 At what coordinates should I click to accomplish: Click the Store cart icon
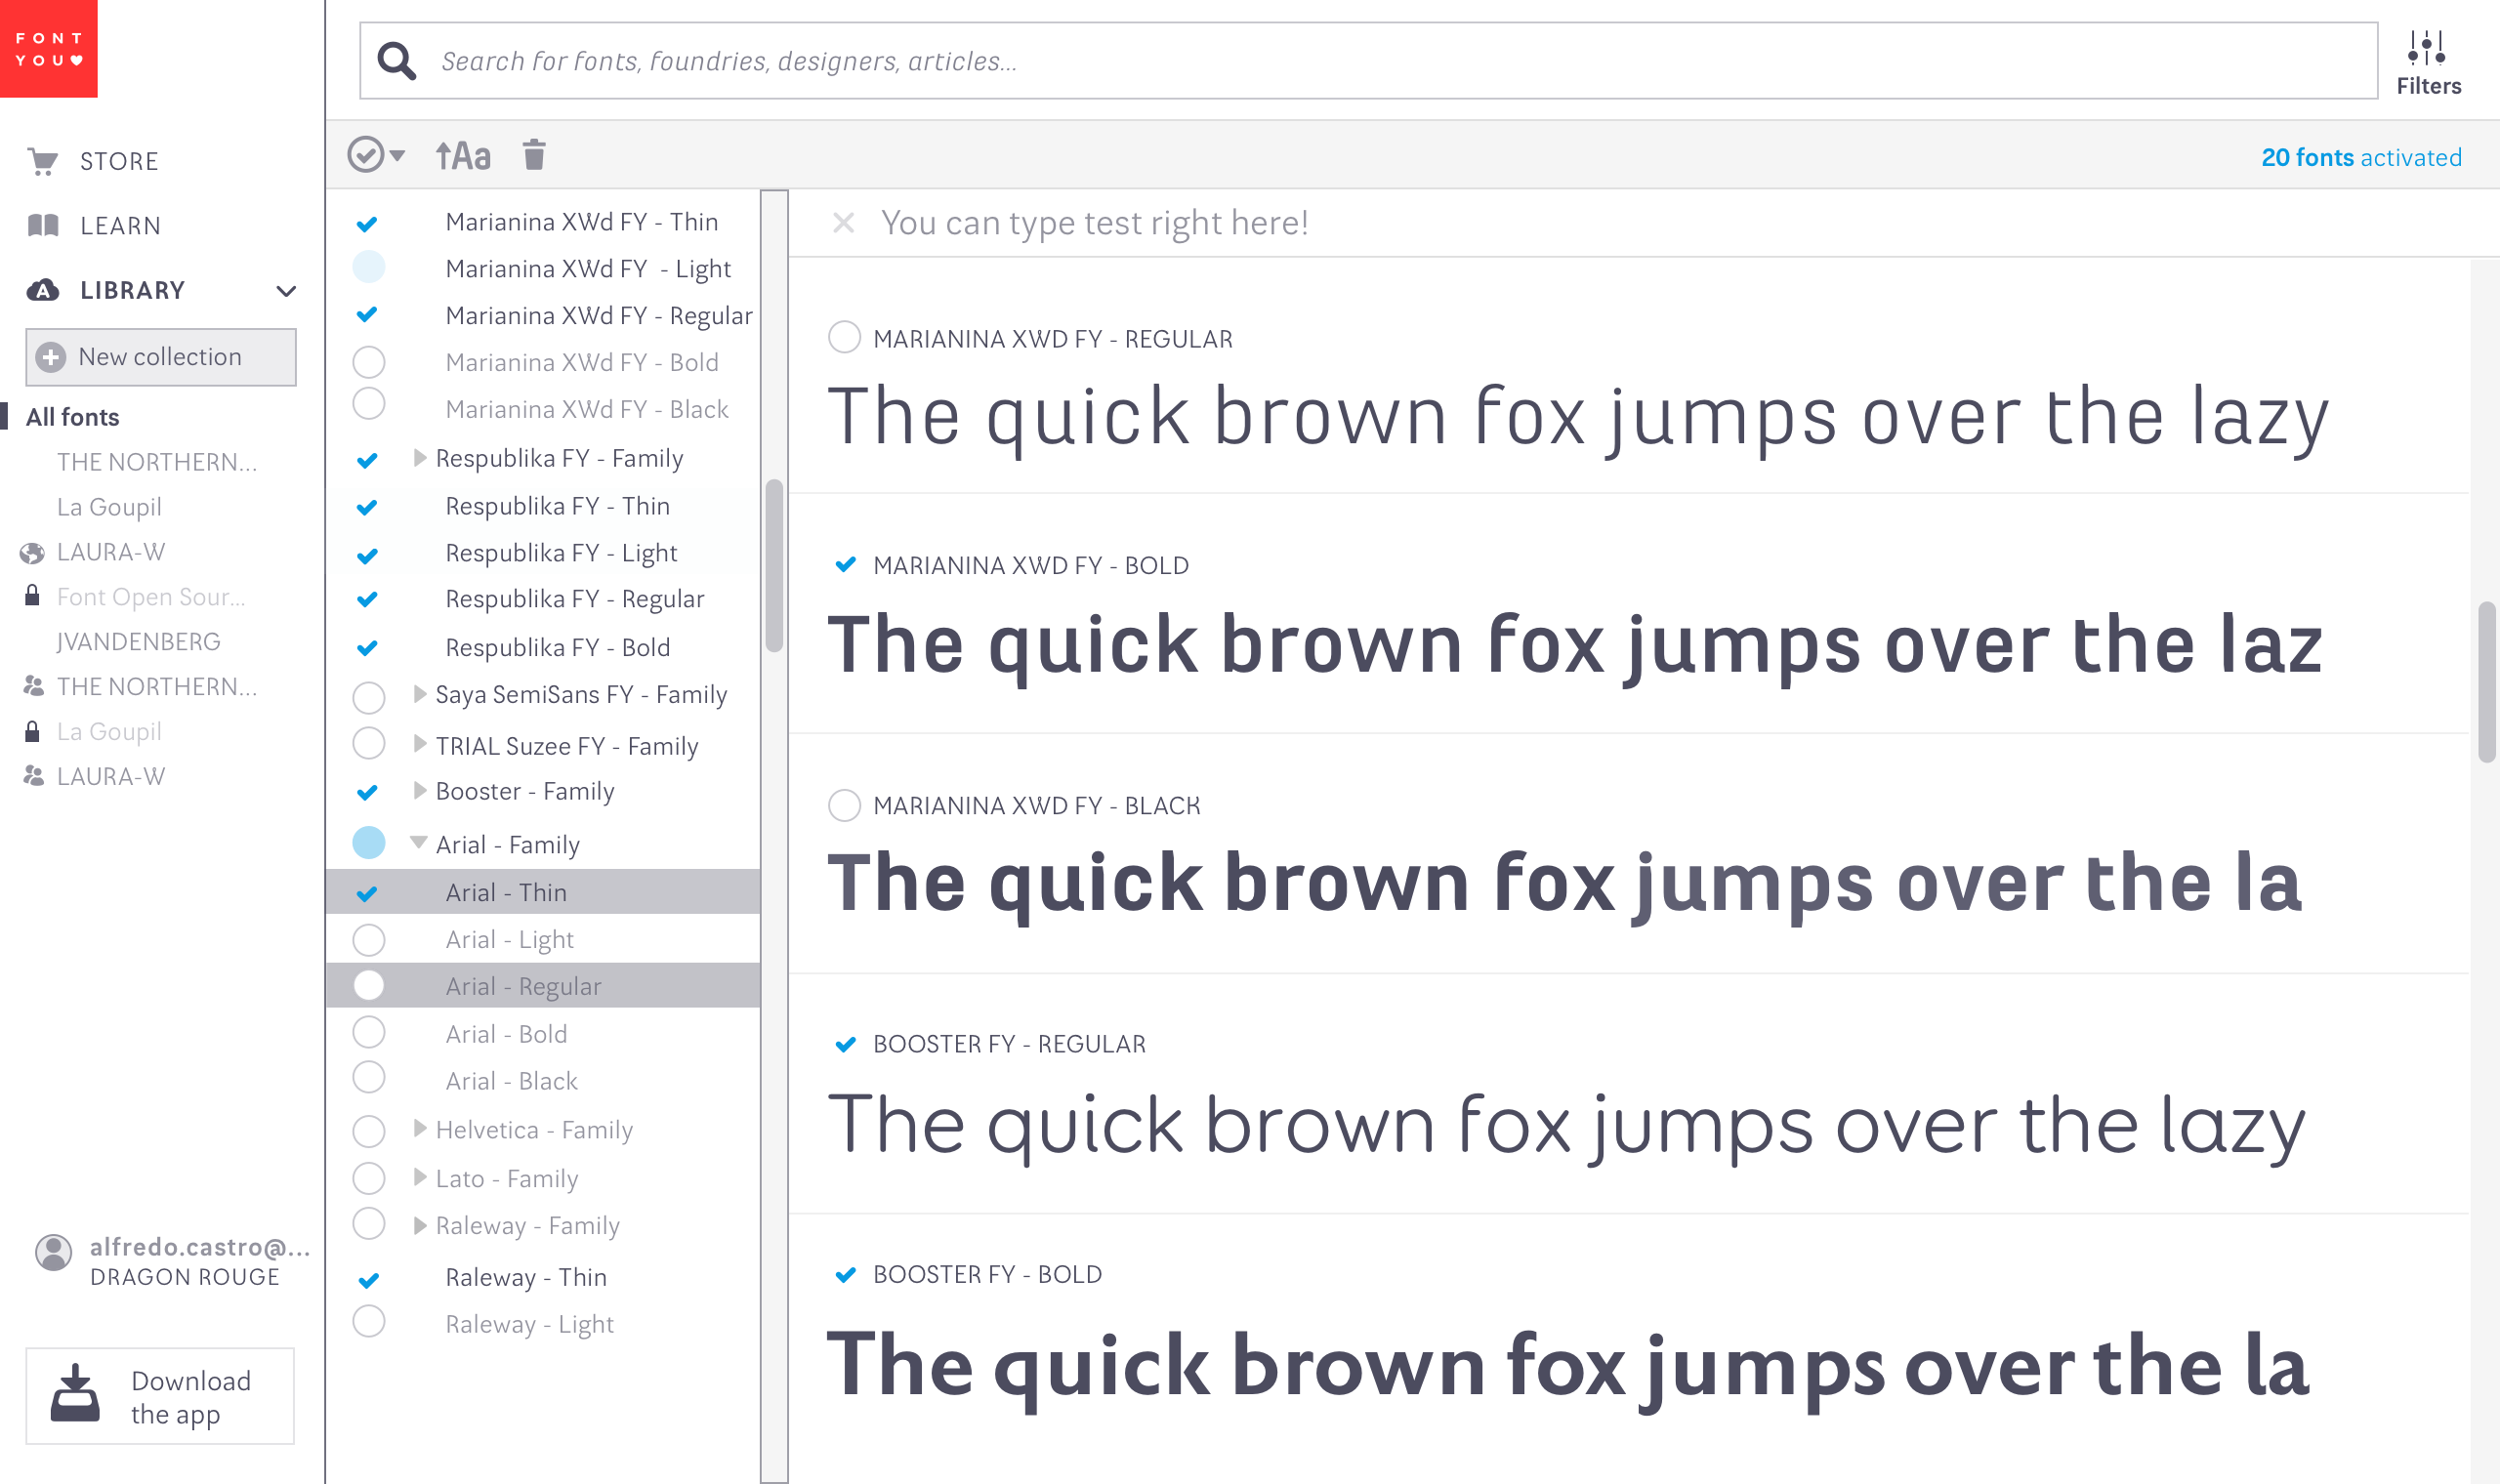click(42, 161)
